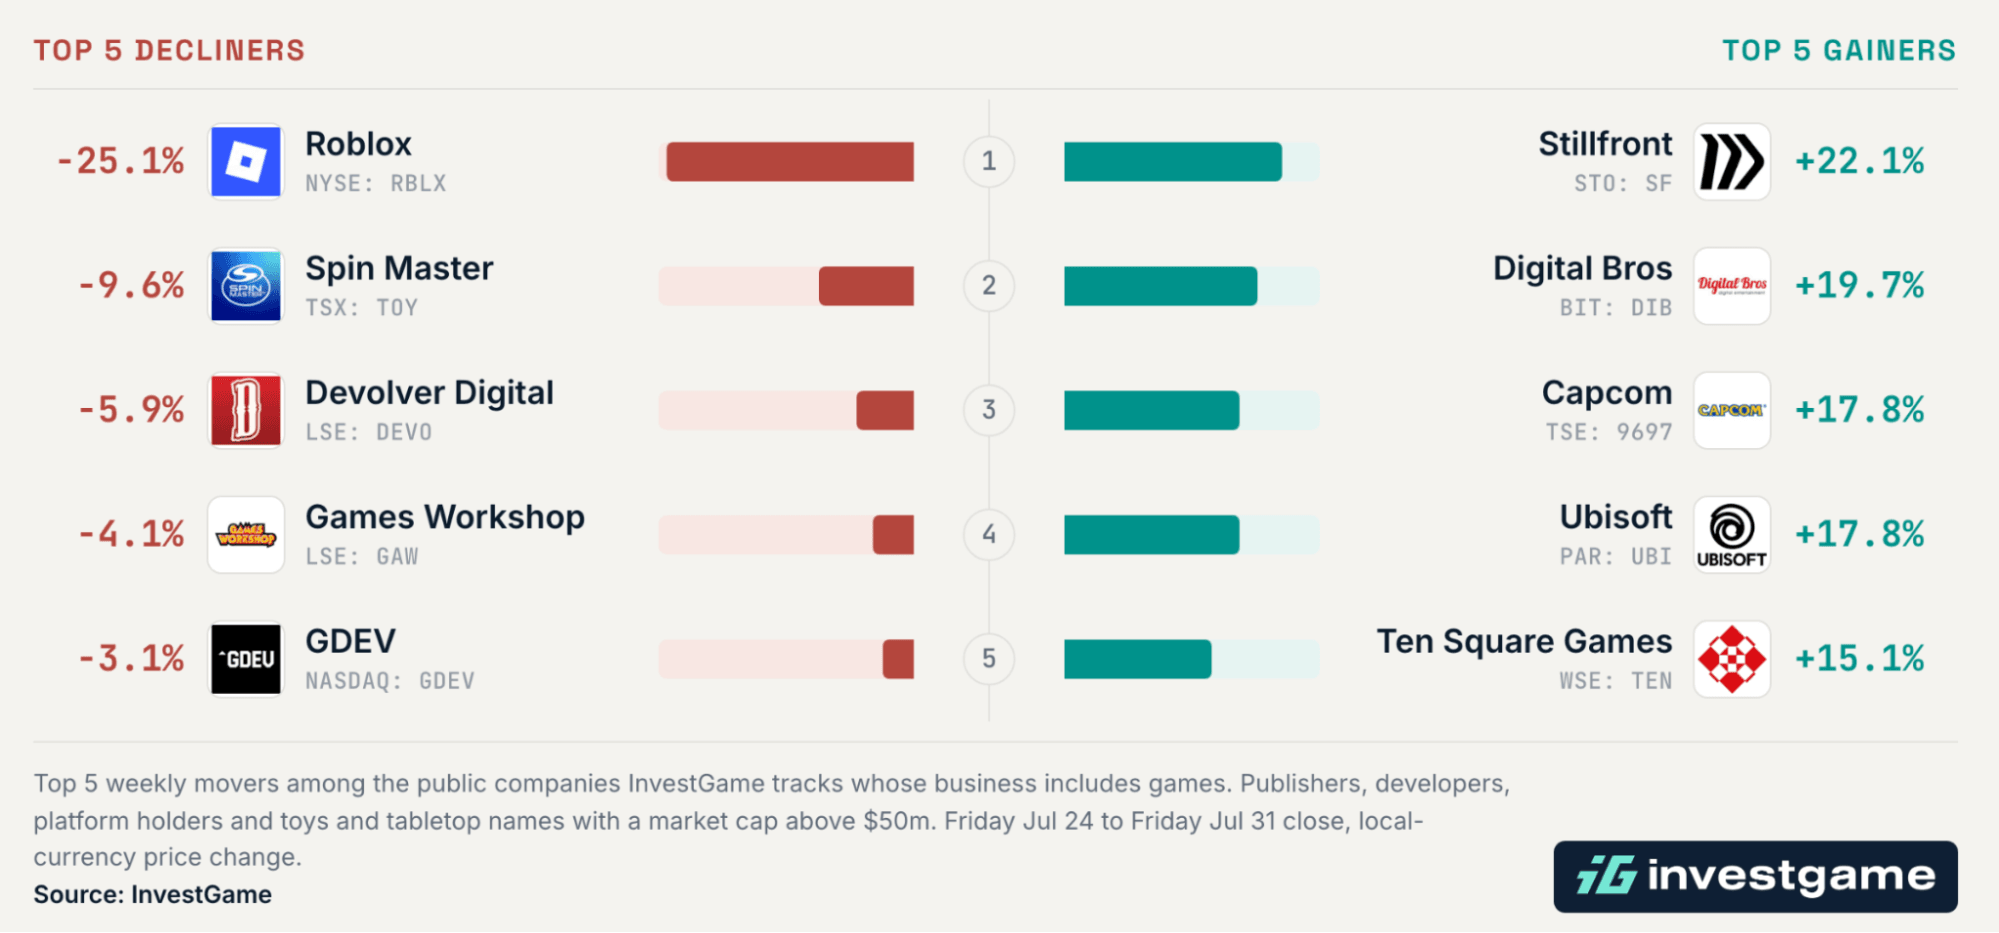The width and height of the screenshot is (1999, 933).
Task: Click the Roblox logo icon
Action: pos(246,161)
